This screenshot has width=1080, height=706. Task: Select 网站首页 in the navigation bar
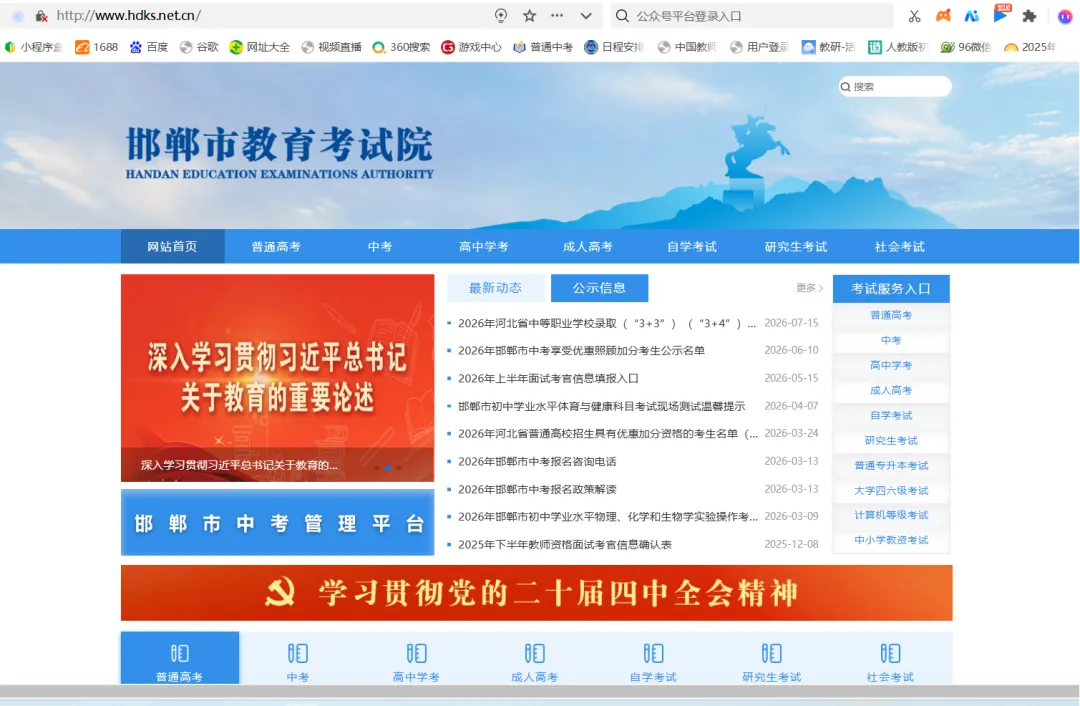[x=172, y=247]
